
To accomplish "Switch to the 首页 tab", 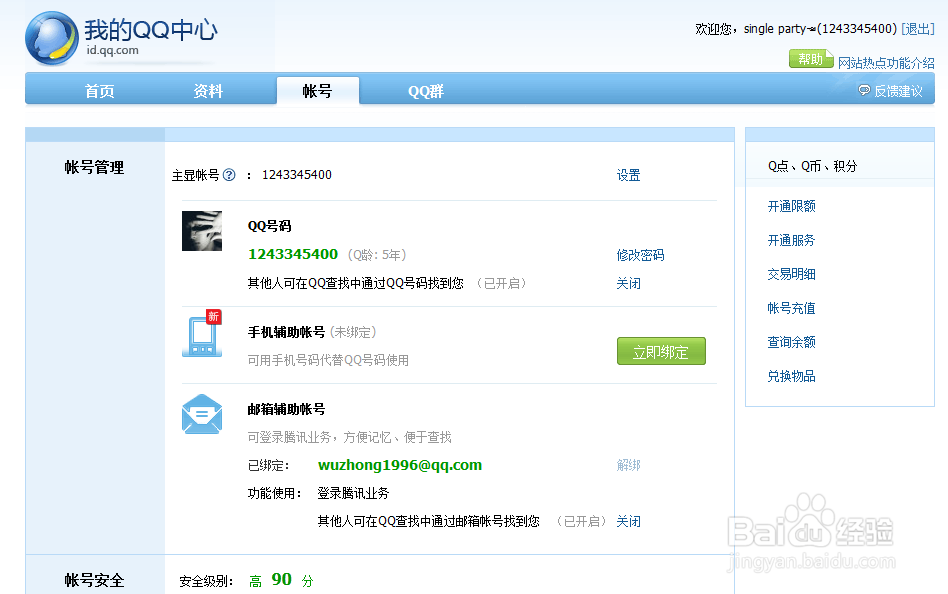I will (98, 90).
